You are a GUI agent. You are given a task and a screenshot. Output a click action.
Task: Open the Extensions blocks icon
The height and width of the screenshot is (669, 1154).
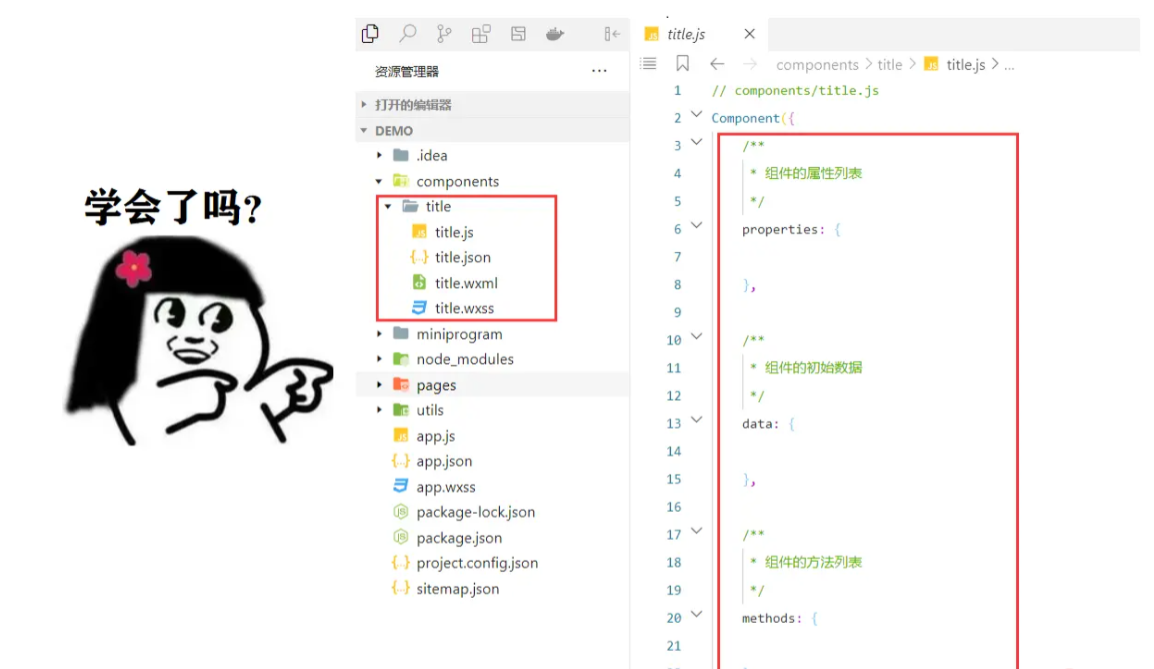pos(481,34)
